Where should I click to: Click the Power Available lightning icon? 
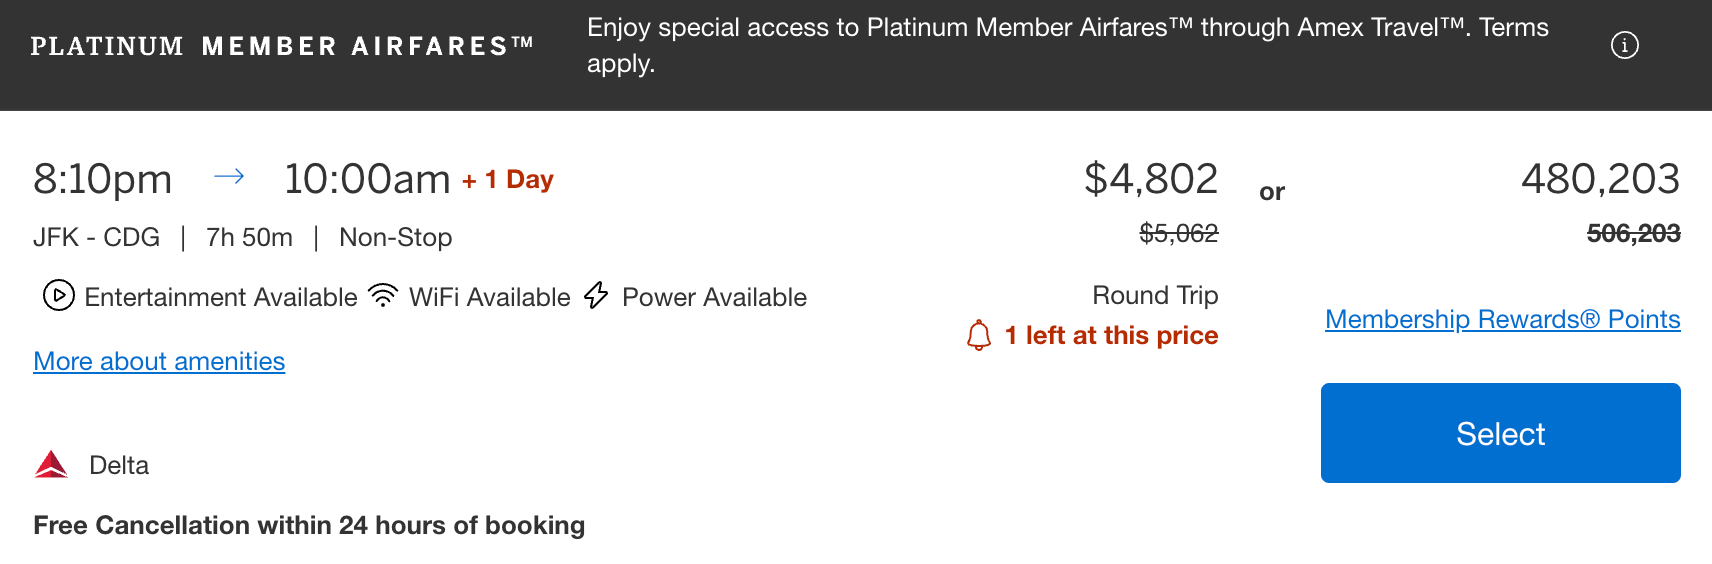596,295
